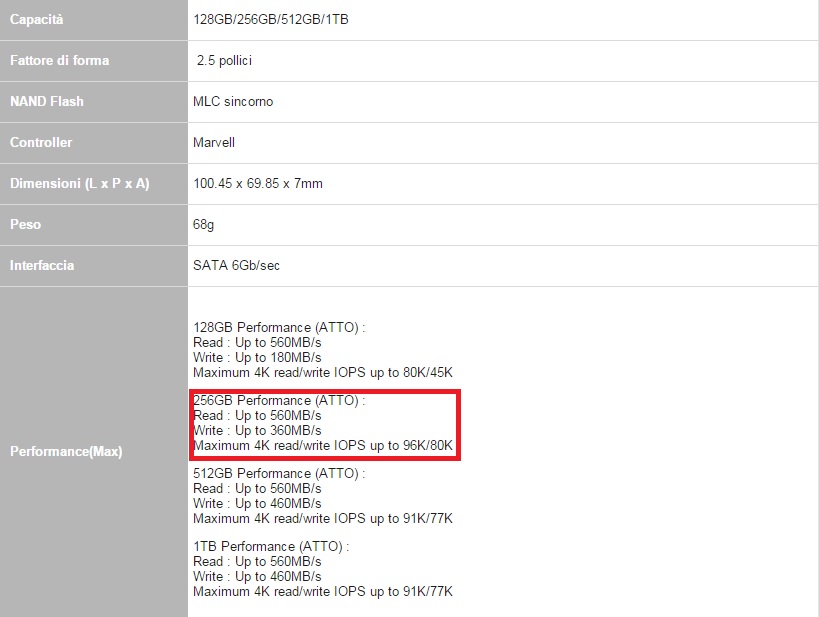Click the Fattore di forma label
The height and width of the screenshot is (617, 819).
tap(59, 60)
